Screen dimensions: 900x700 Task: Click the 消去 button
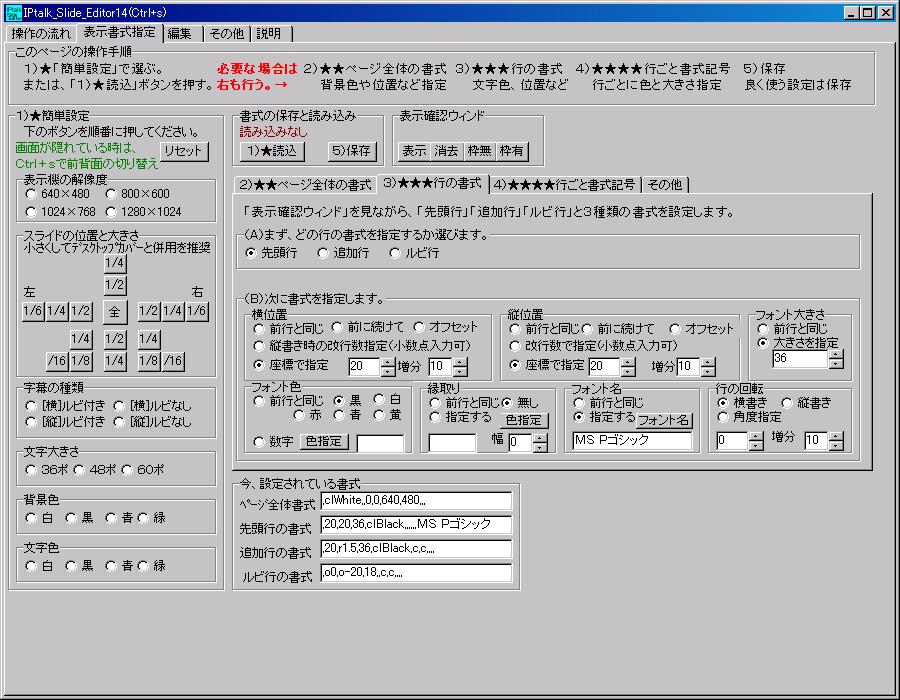pos(446,151)
